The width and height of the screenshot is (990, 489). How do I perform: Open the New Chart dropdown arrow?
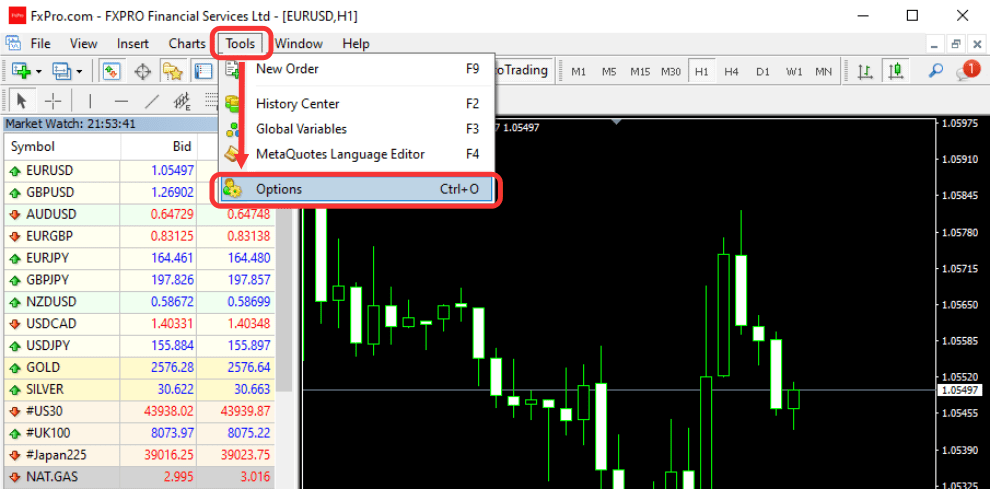(x=39, y=71)
